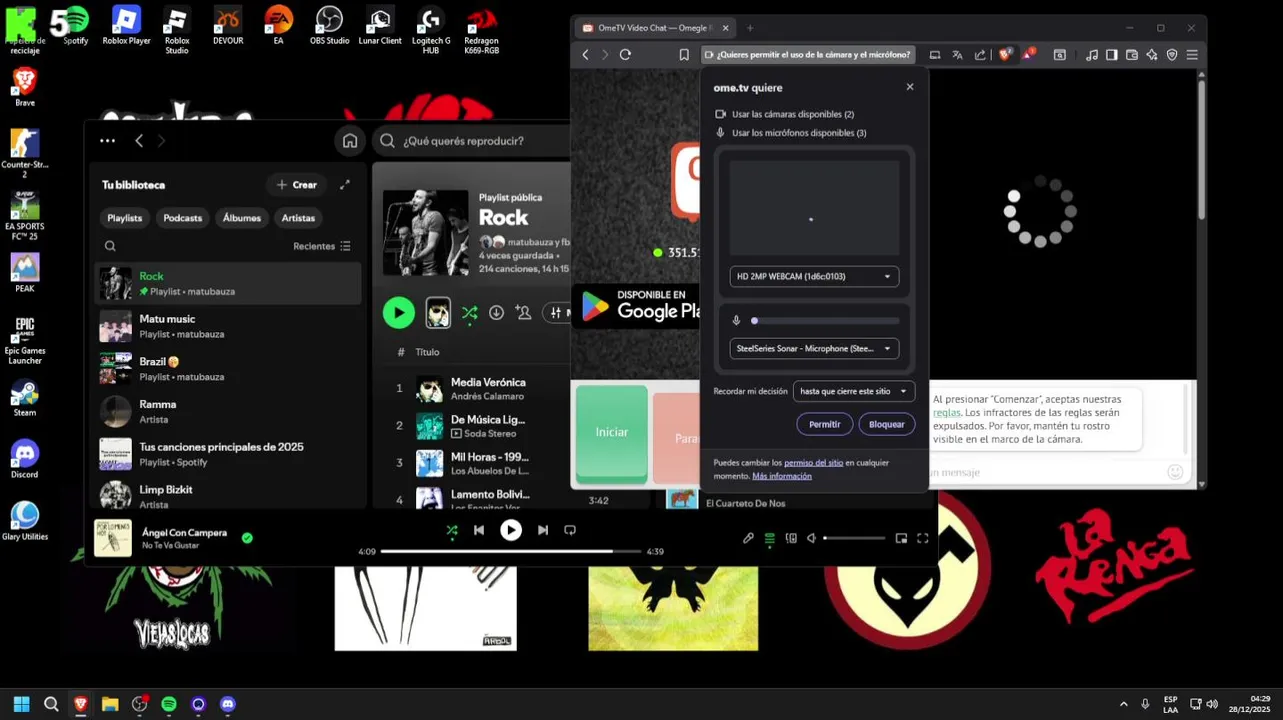1283x720 pixels.
Task: Select track De Música Lig...
Action: click(487, 420)
